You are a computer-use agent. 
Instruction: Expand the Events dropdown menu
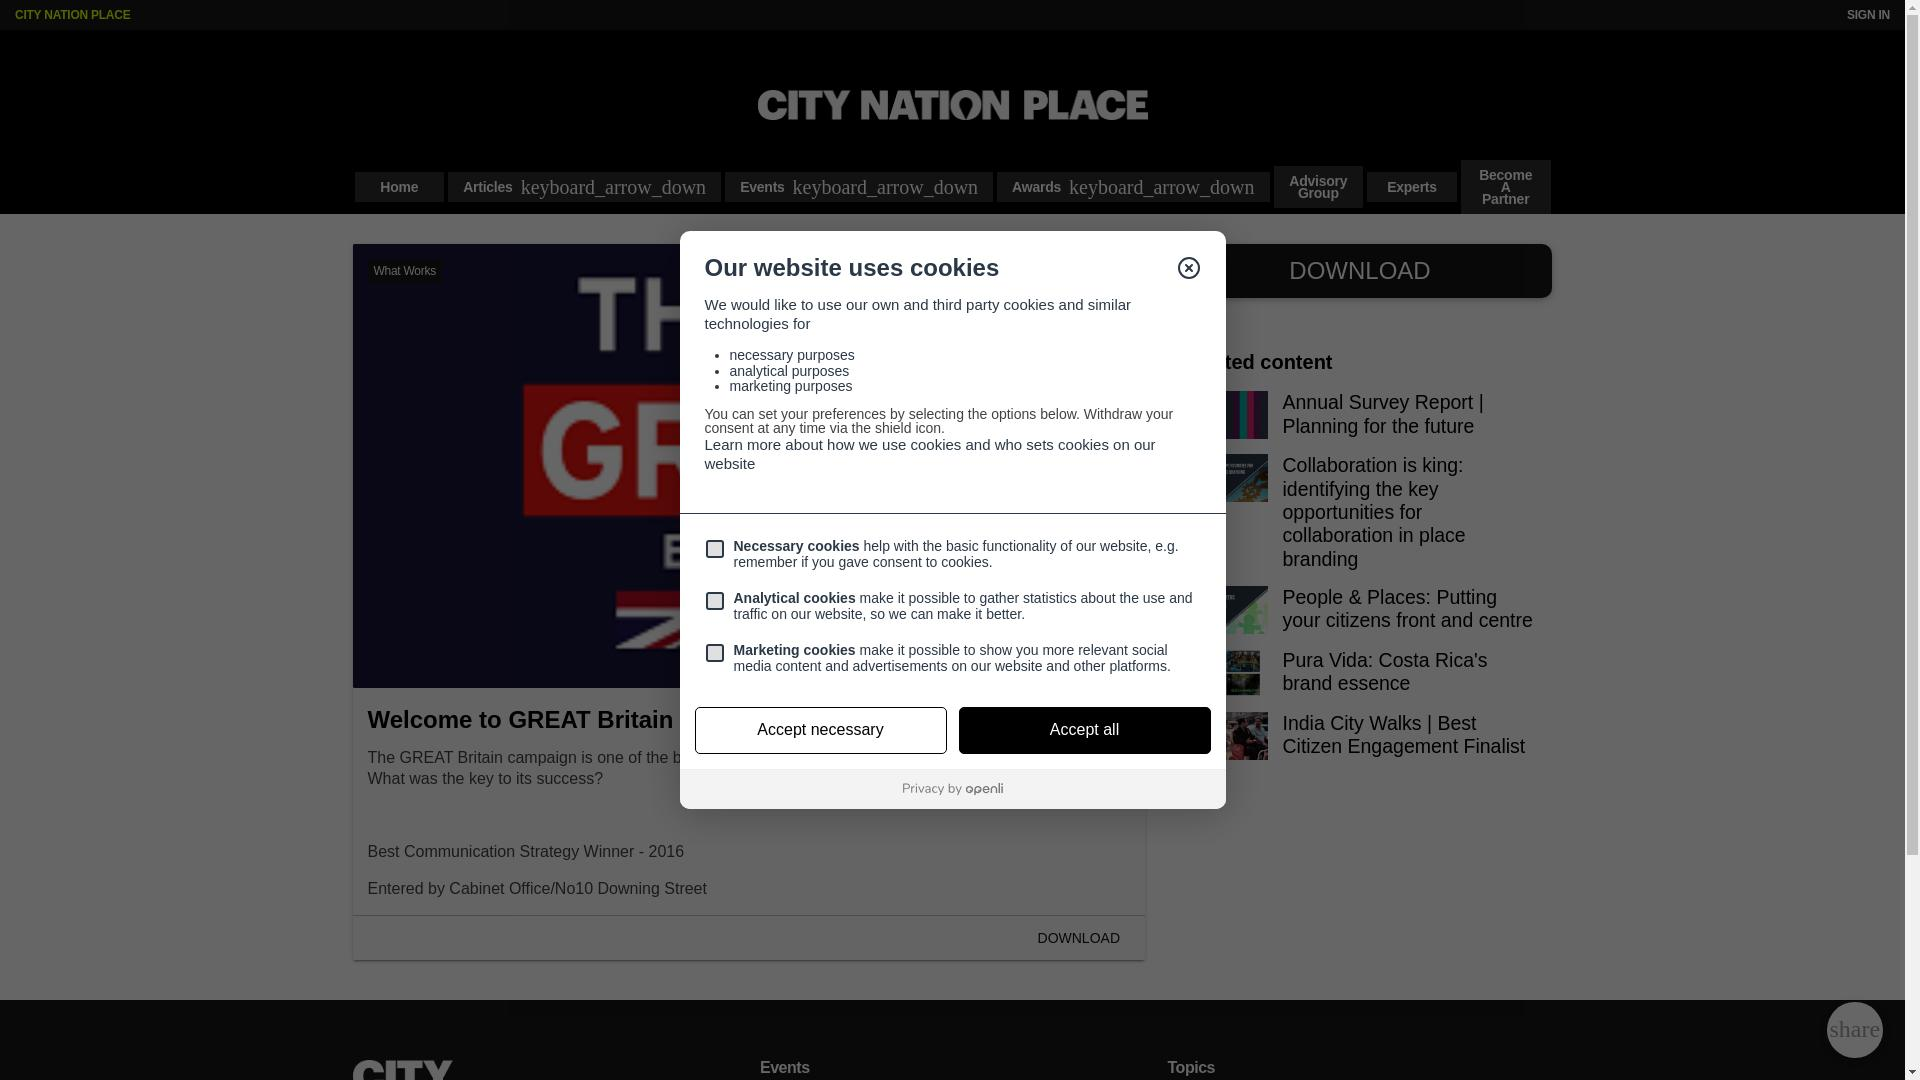tap(858, 187)
